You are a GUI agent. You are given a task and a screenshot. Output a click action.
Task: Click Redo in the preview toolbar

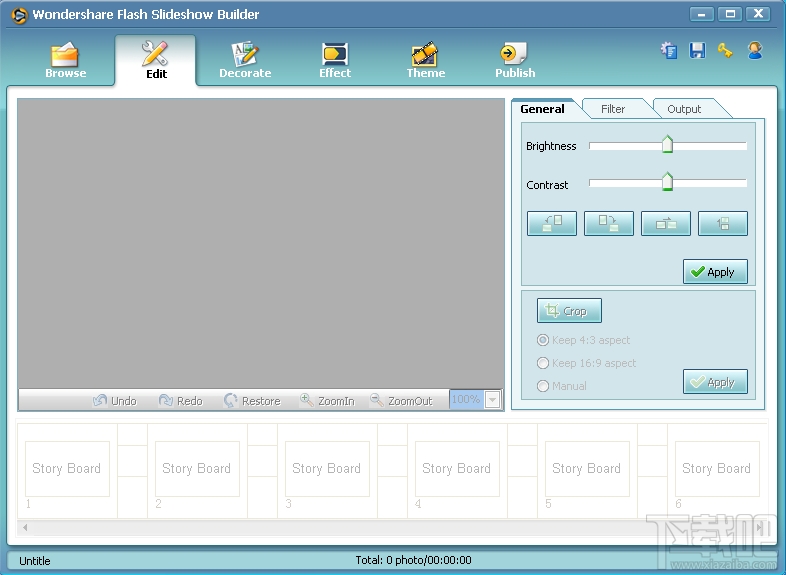pyautogui.click(x=180, y=401)
